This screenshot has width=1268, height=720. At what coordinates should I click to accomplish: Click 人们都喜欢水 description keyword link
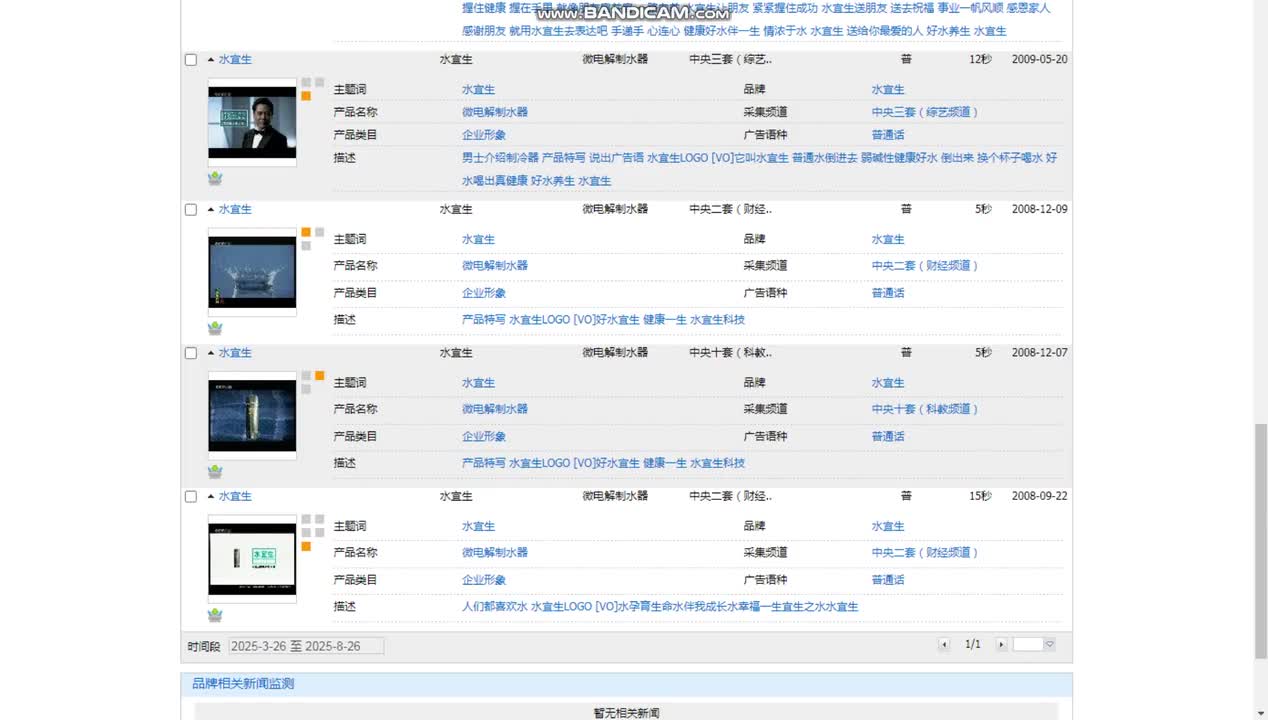pos(495,607)
